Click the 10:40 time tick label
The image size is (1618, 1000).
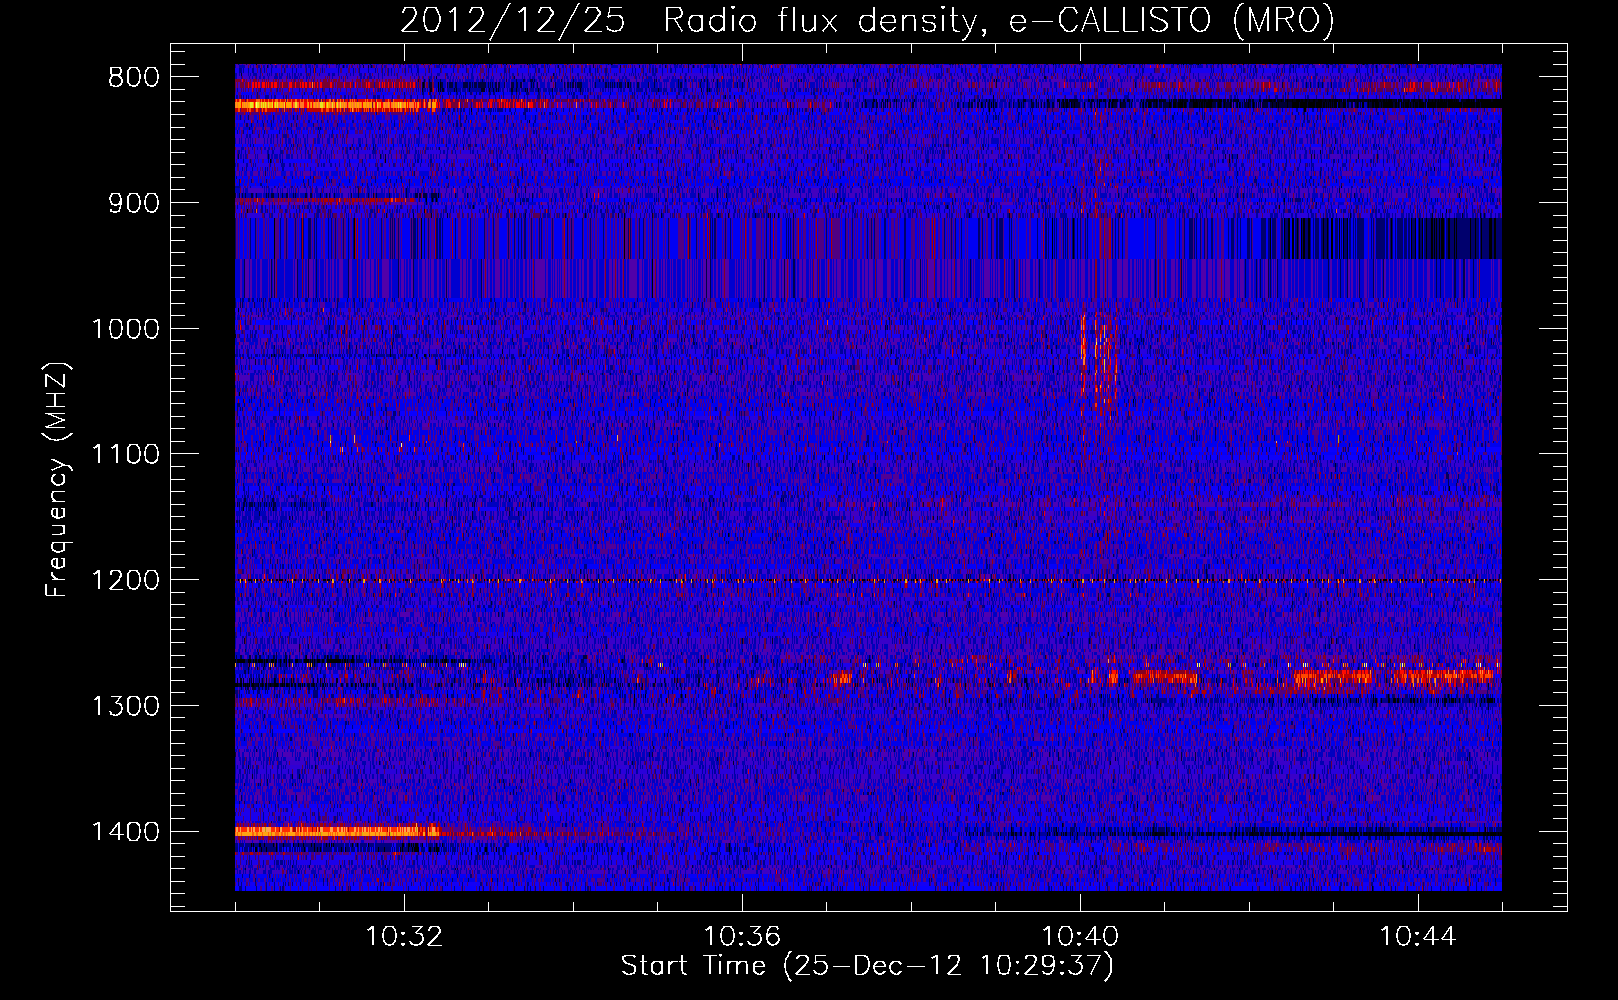[1080, 937]
